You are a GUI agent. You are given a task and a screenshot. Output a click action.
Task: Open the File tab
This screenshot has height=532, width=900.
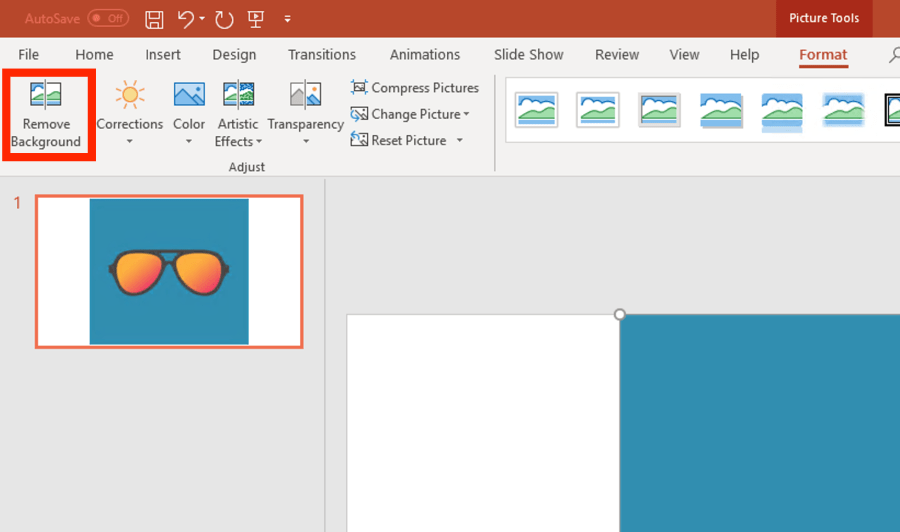(28, 55)
